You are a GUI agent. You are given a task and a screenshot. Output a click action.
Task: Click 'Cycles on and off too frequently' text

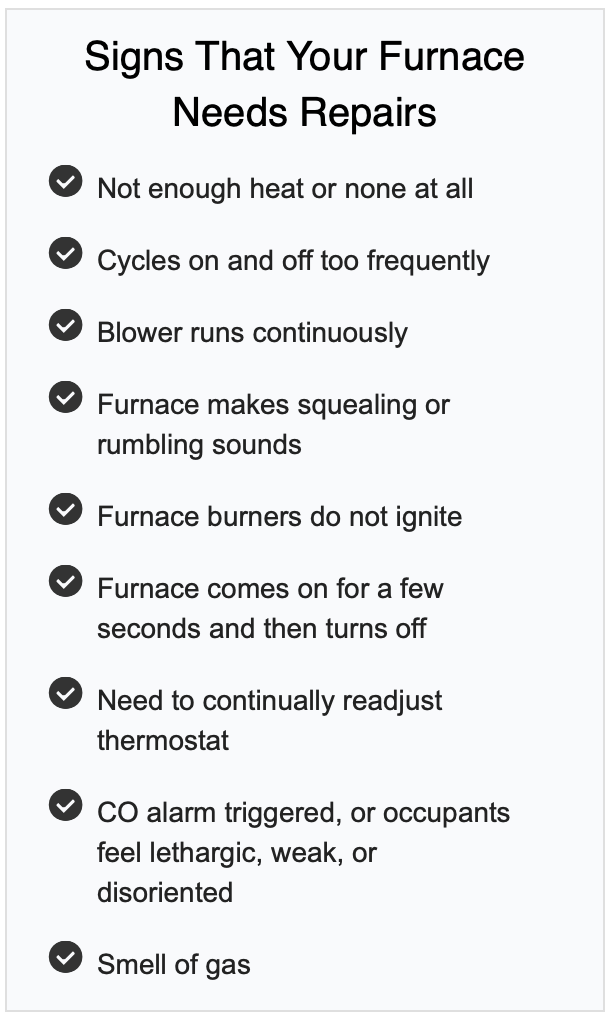point(293,261)
